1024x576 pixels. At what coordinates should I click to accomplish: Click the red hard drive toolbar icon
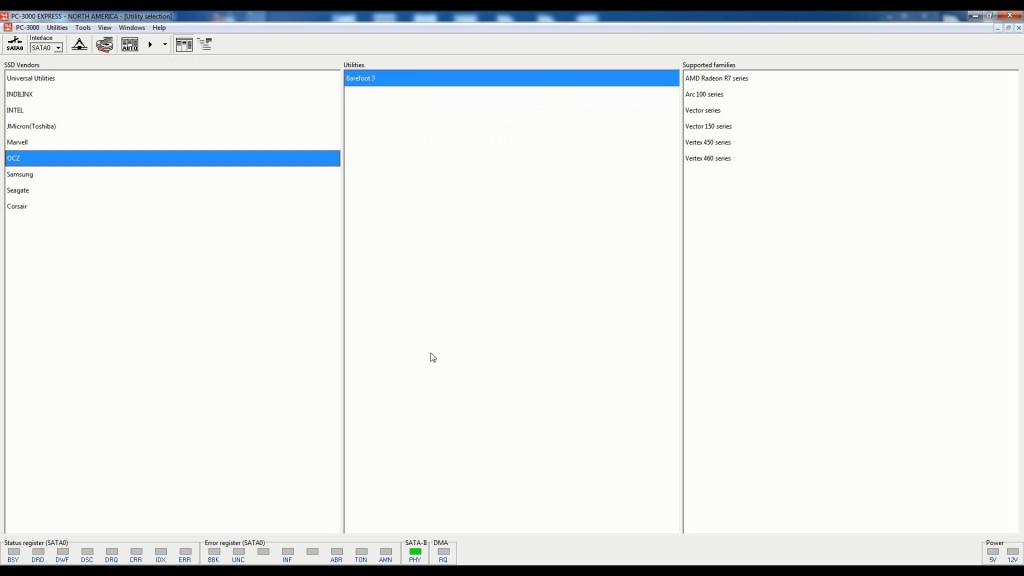click(x=105, y=44)
